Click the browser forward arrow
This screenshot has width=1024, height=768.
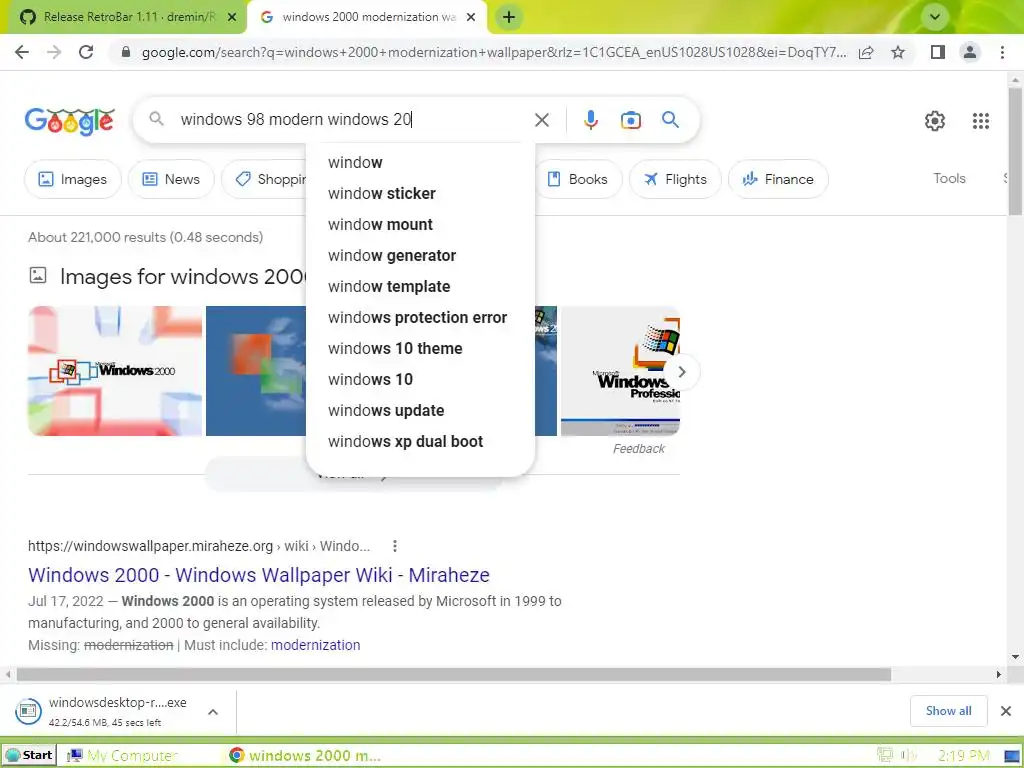pyautogui.click(x=54, y=52)
